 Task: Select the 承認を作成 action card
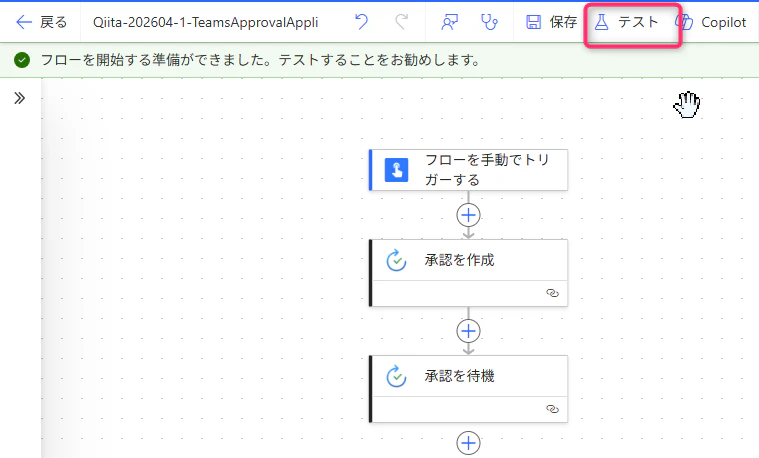coord(468,273)
